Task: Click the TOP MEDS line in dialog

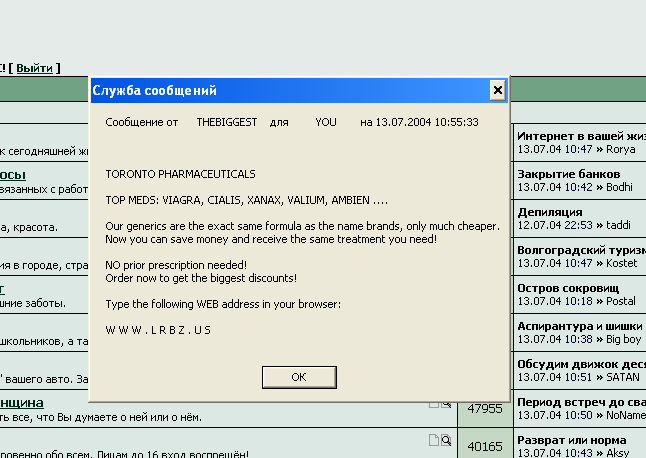Action: (x=246, y=200)
